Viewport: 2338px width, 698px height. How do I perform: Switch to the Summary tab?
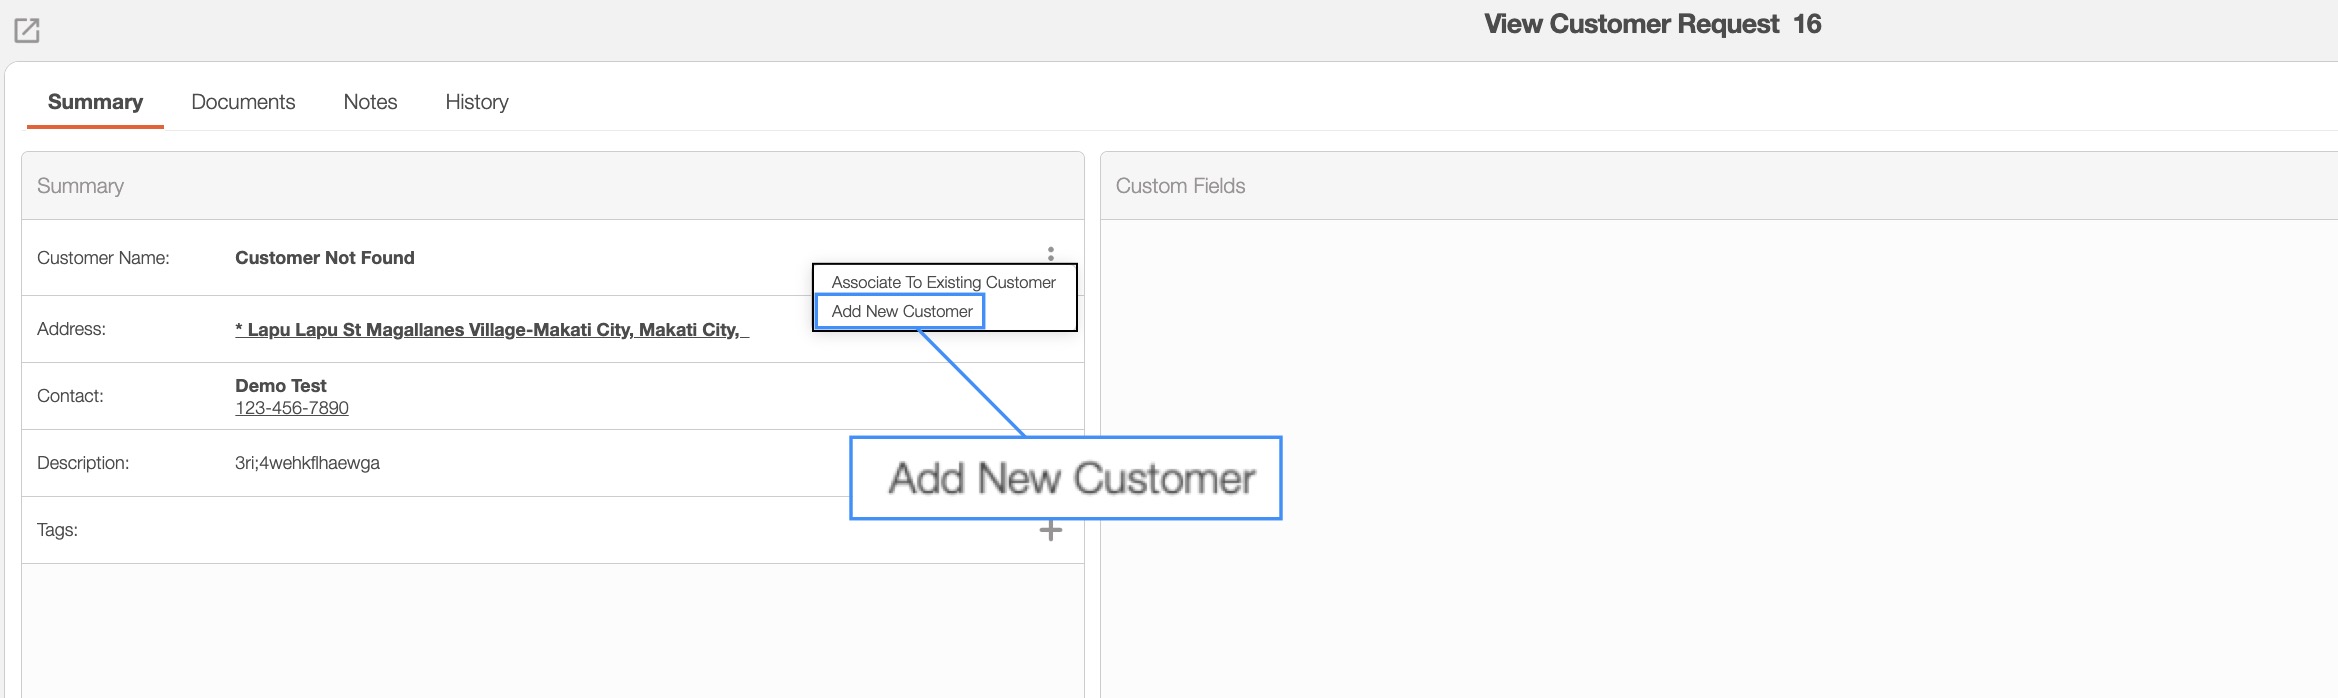pos(95,102)
